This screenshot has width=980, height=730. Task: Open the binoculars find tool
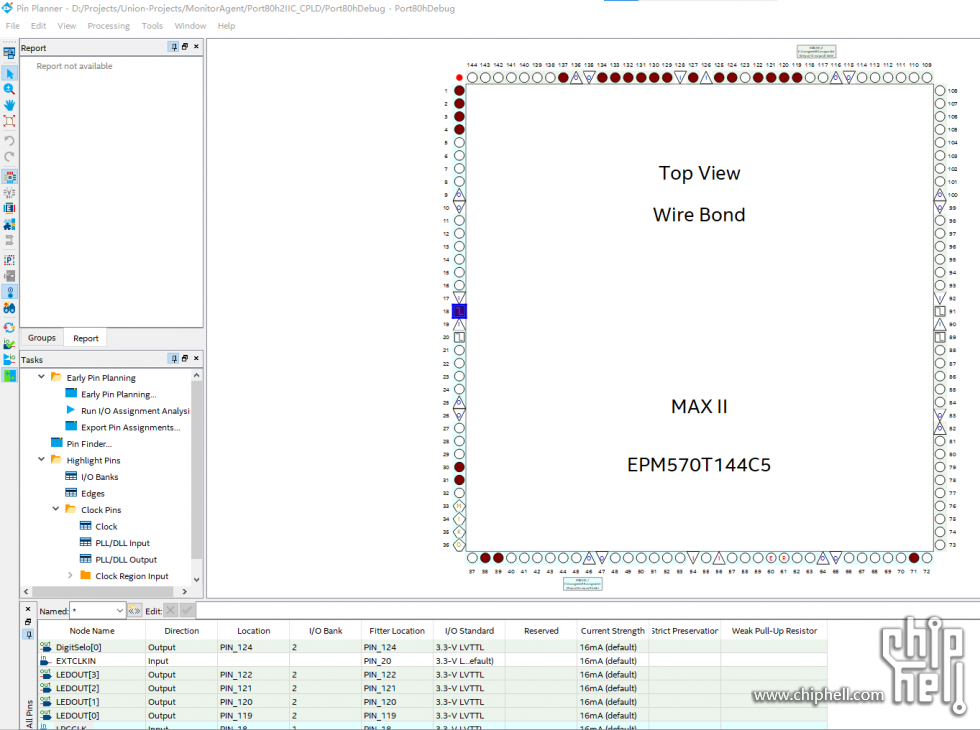tap(9, 308)
